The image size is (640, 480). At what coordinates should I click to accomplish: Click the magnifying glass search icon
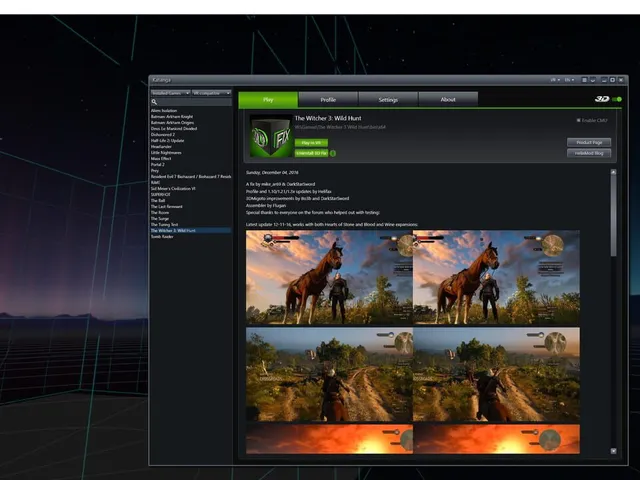[x=154, y=102]
